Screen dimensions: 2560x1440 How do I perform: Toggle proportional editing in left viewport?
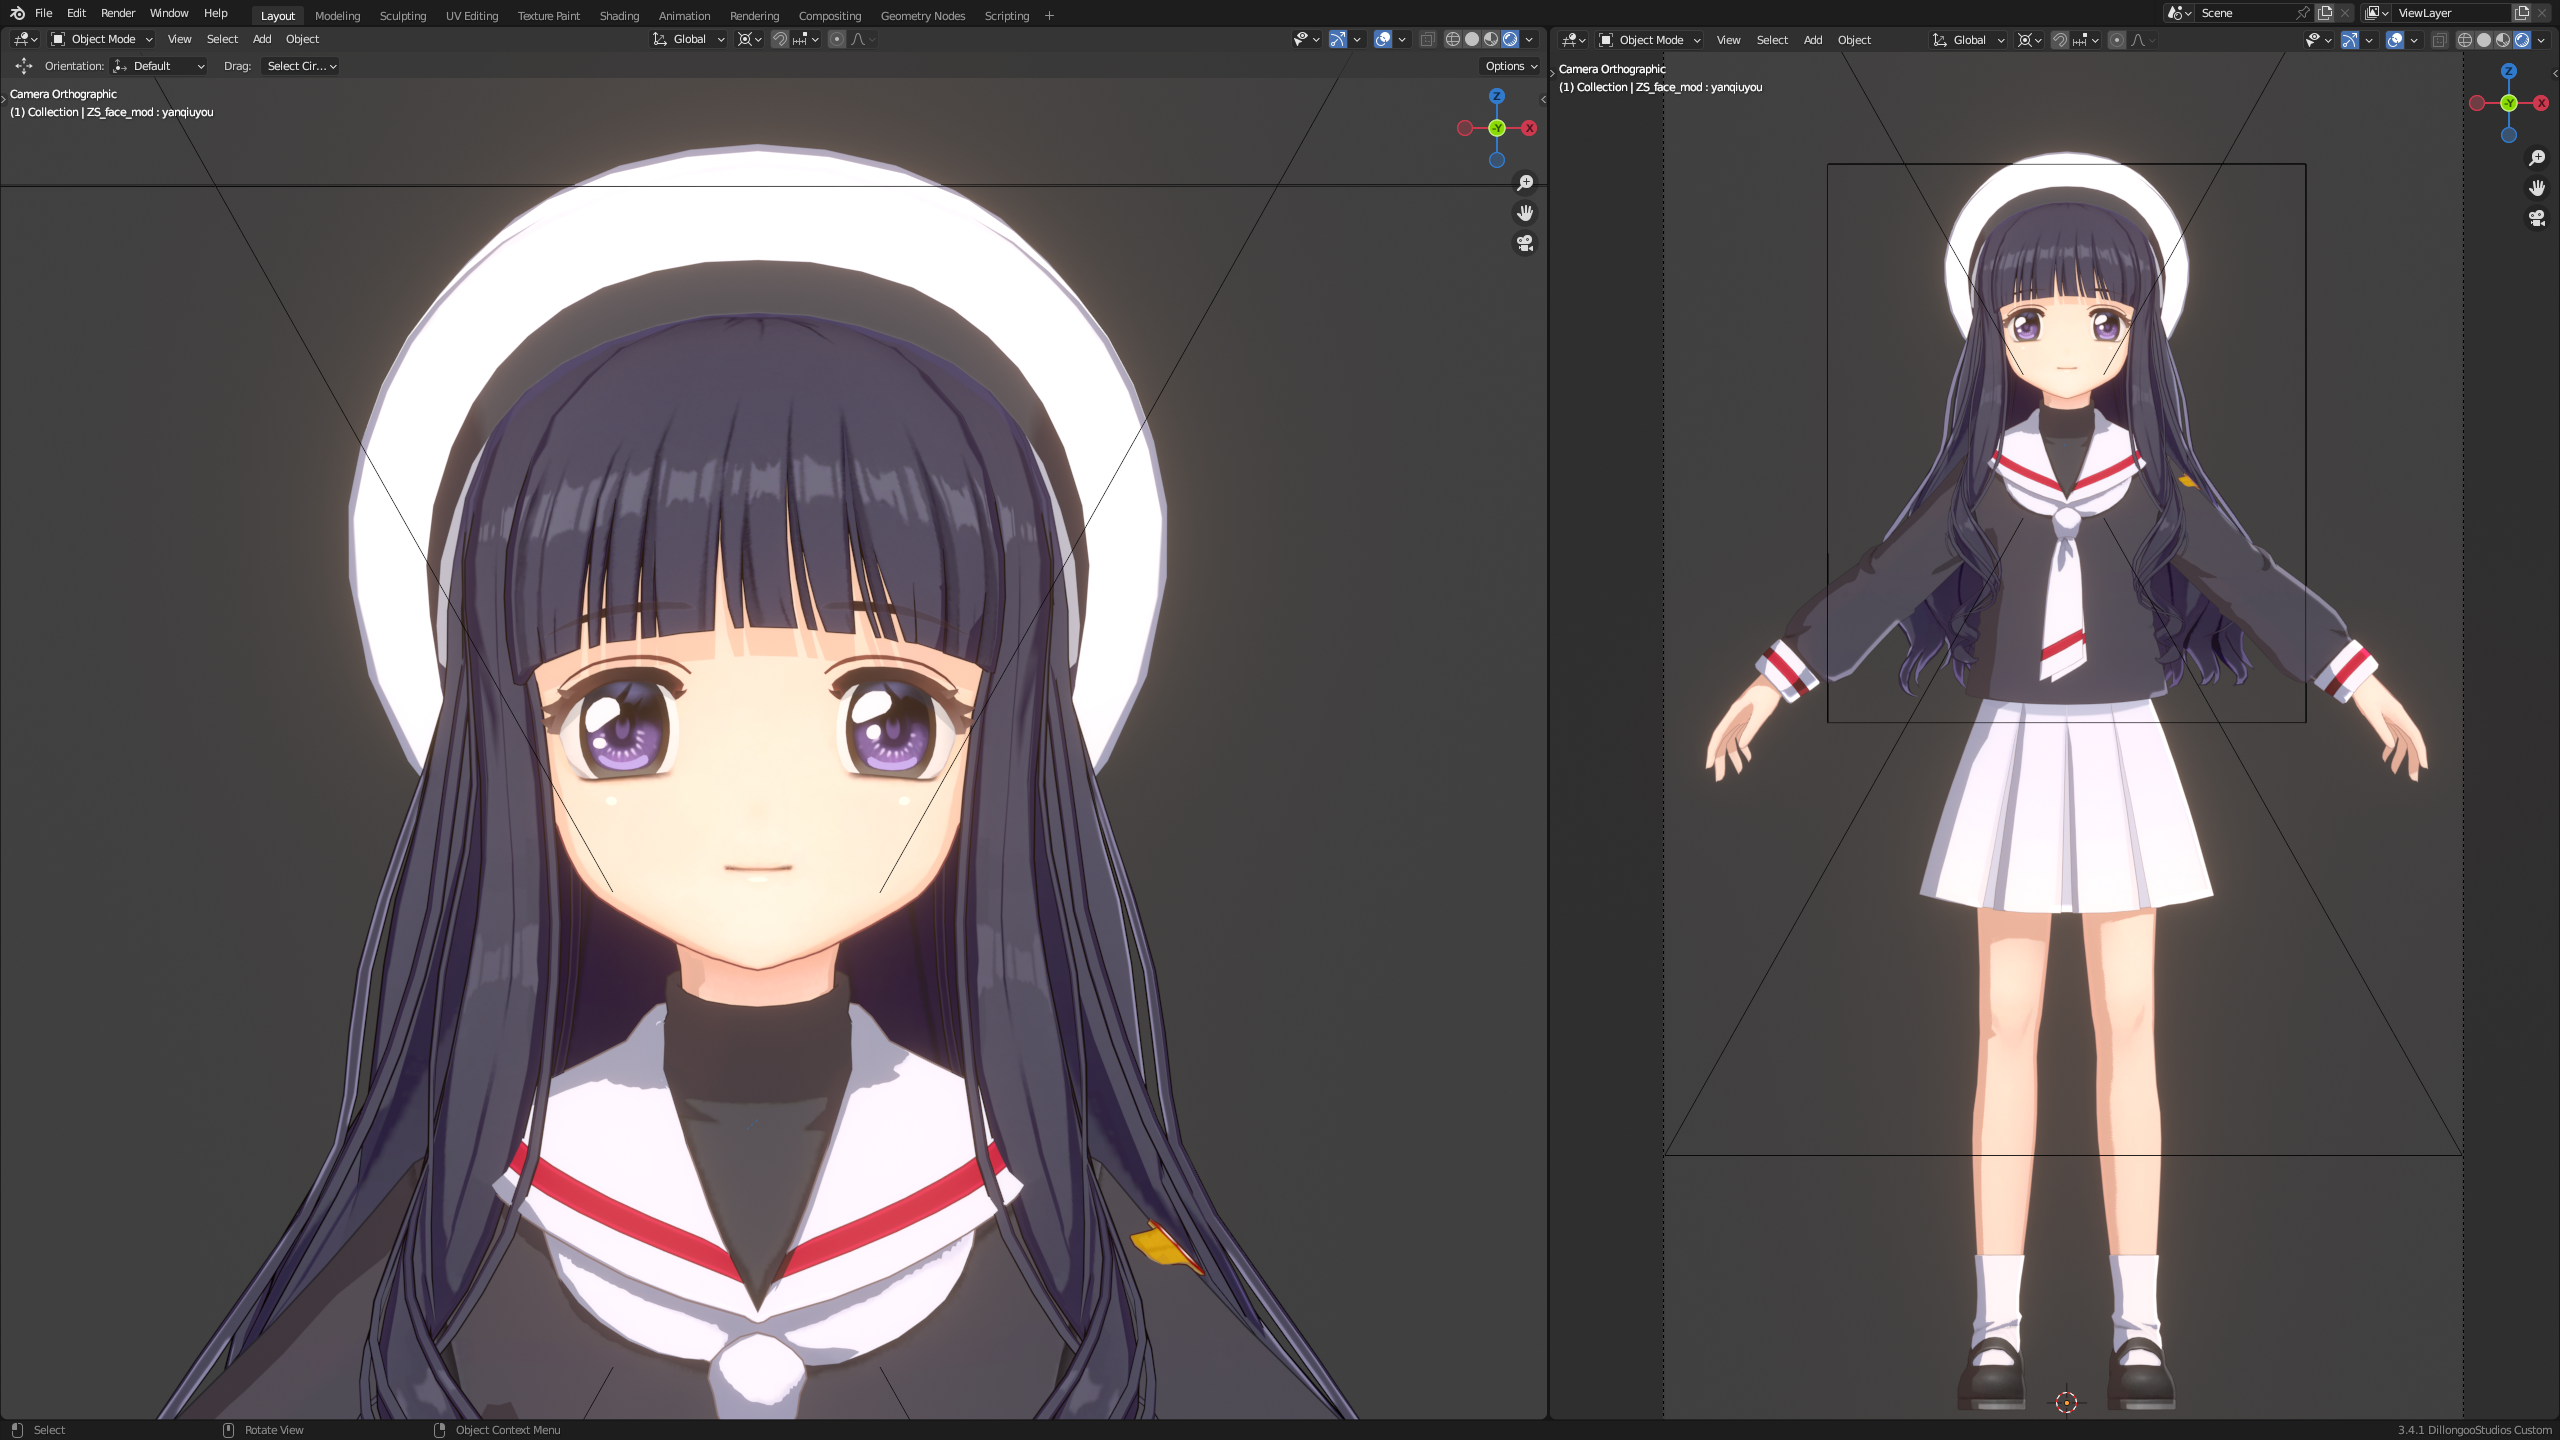tap(837, 39)
